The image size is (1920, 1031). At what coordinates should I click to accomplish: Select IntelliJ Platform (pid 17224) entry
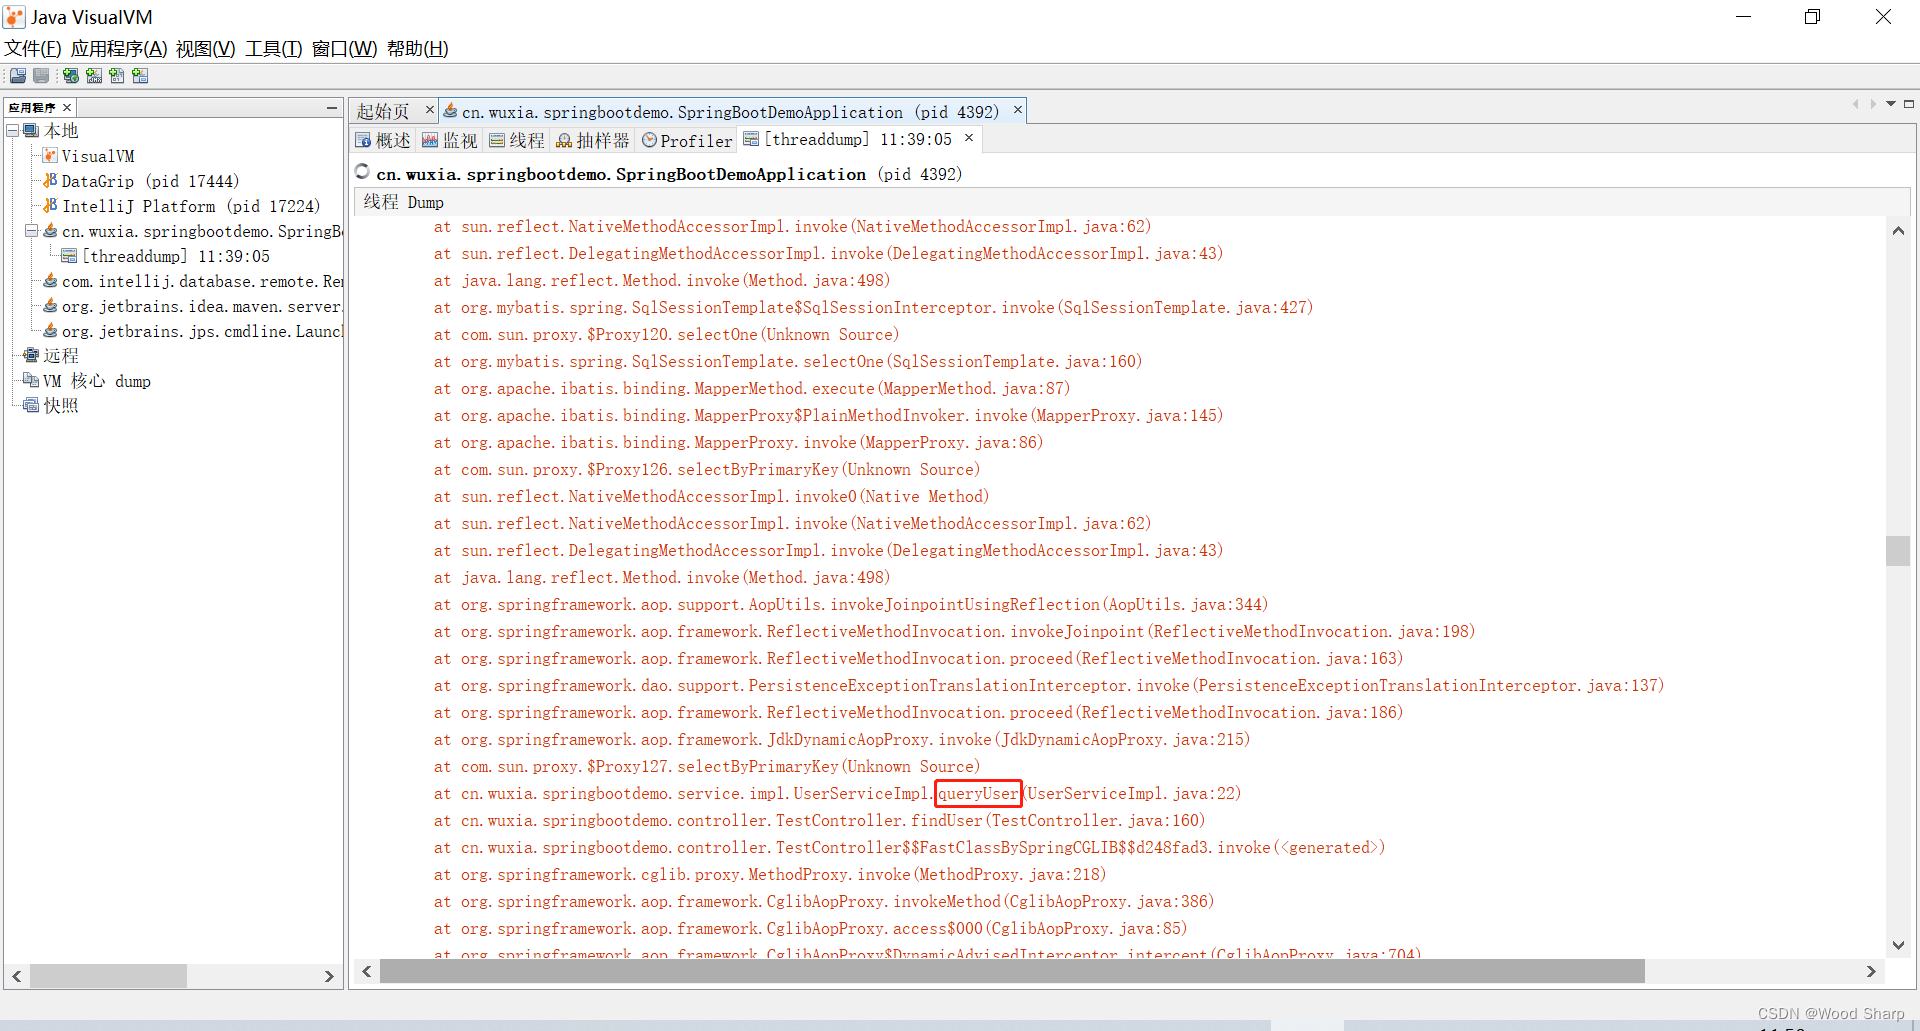191,206
